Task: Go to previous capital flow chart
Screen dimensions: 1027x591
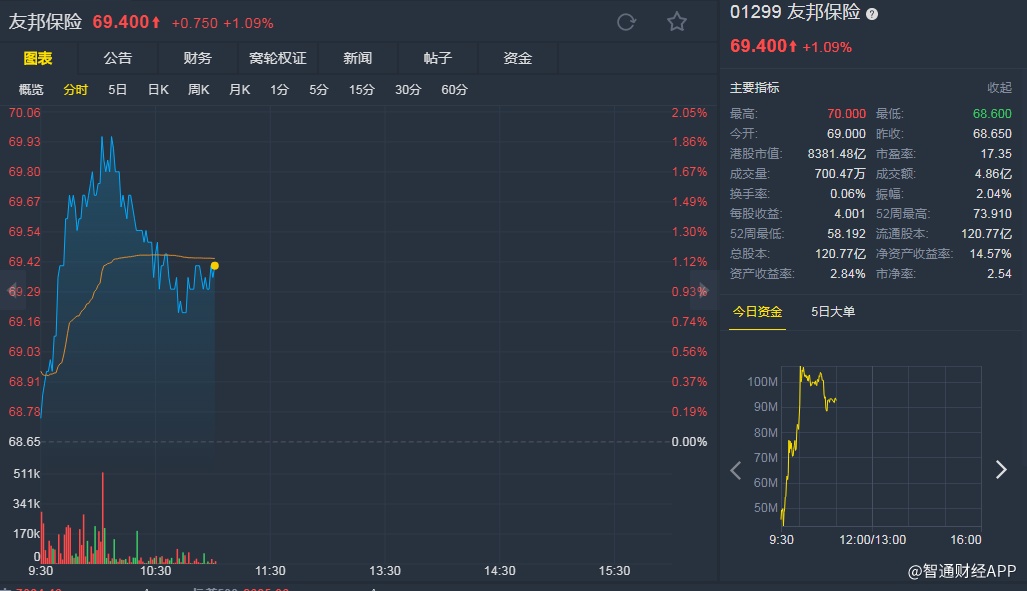Action: tap(736, 470)
